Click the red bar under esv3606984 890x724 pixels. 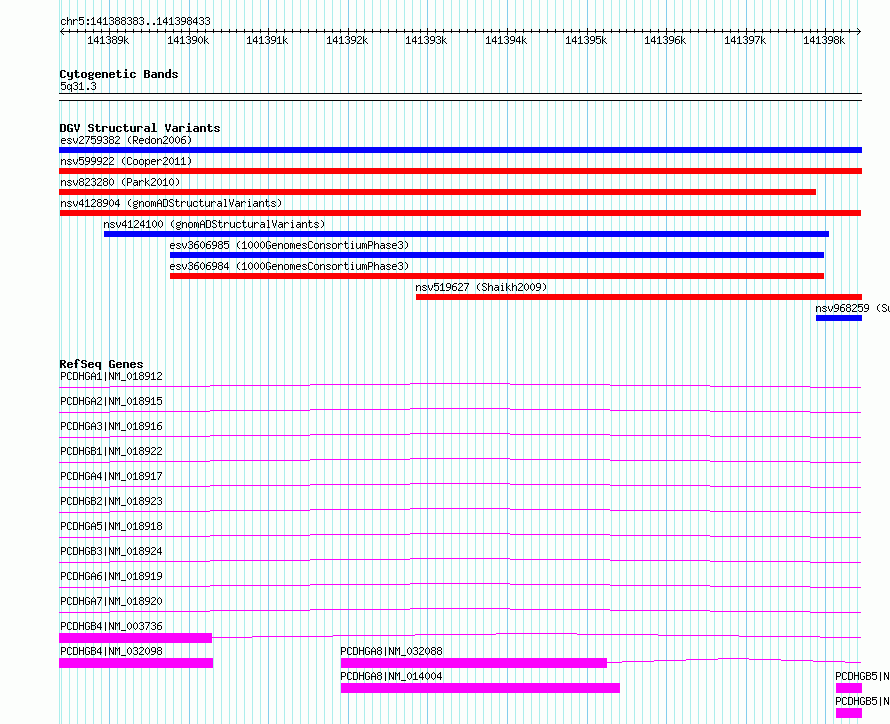pos(497,276)
